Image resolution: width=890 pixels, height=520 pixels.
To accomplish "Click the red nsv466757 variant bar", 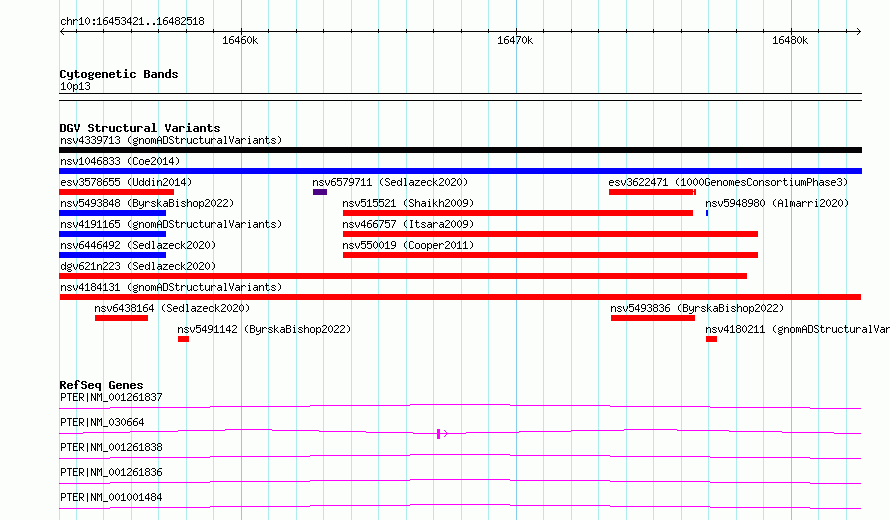I will click(x=551, y=234).
